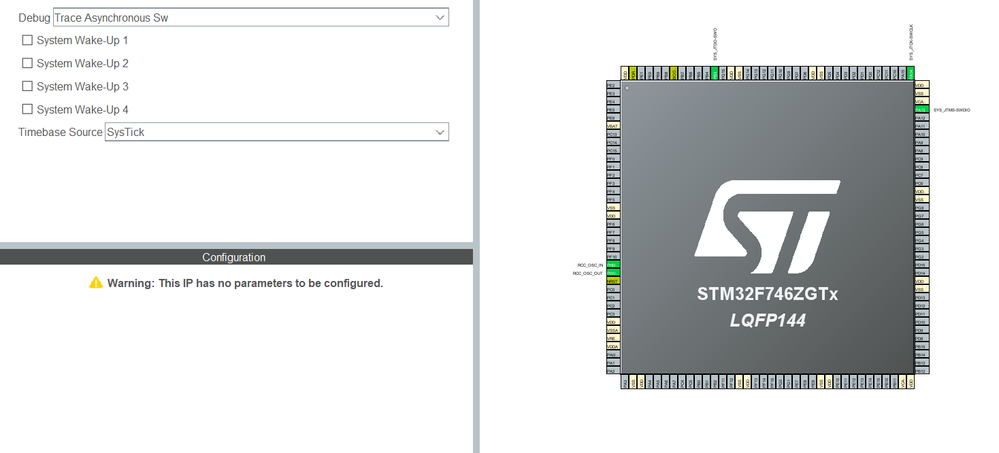Viewport: 999px width, 453px height.
Task: Select pin PE3 on the chip
Action: coord(614,93)
